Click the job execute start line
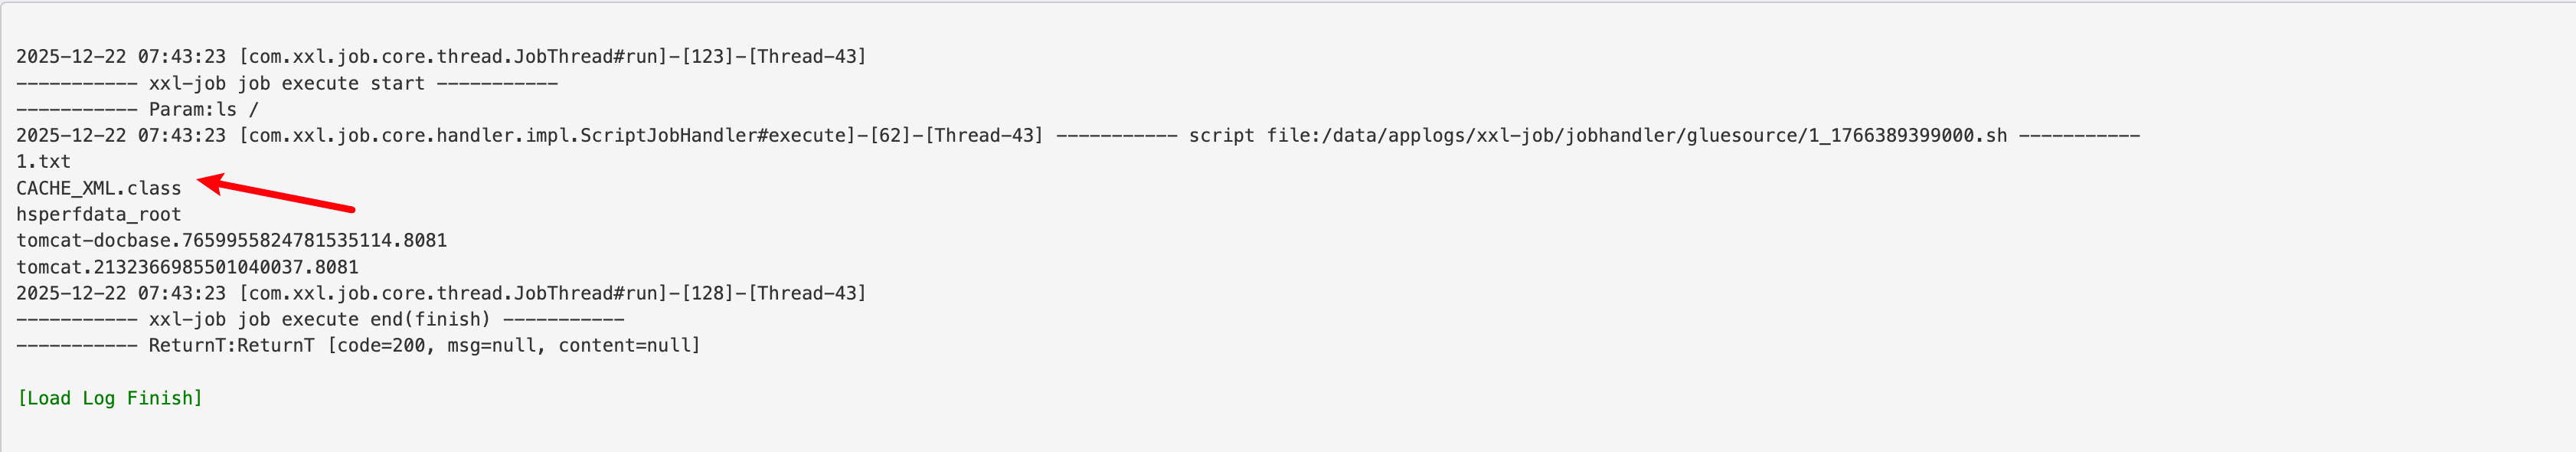The width and height of the screenshot is (2576, 452). 286,84
